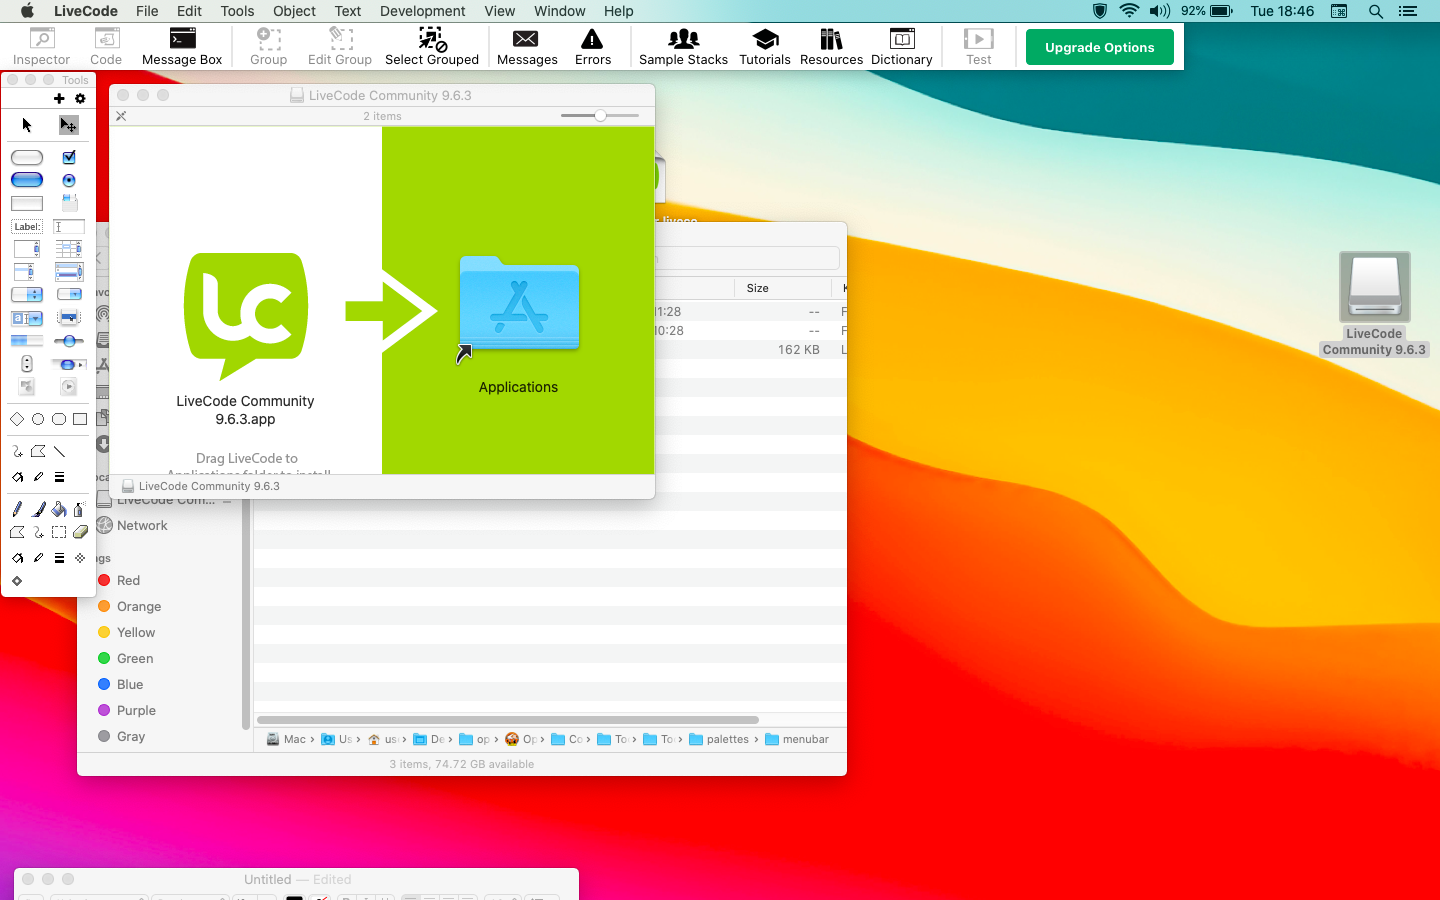The image size is (1440, 900).
Task: Pick the combo box control
Action: point(27,318)
